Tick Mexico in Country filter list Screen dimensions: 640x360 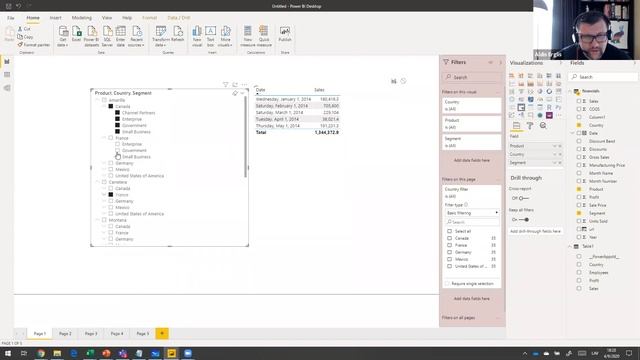click(449, 259)
